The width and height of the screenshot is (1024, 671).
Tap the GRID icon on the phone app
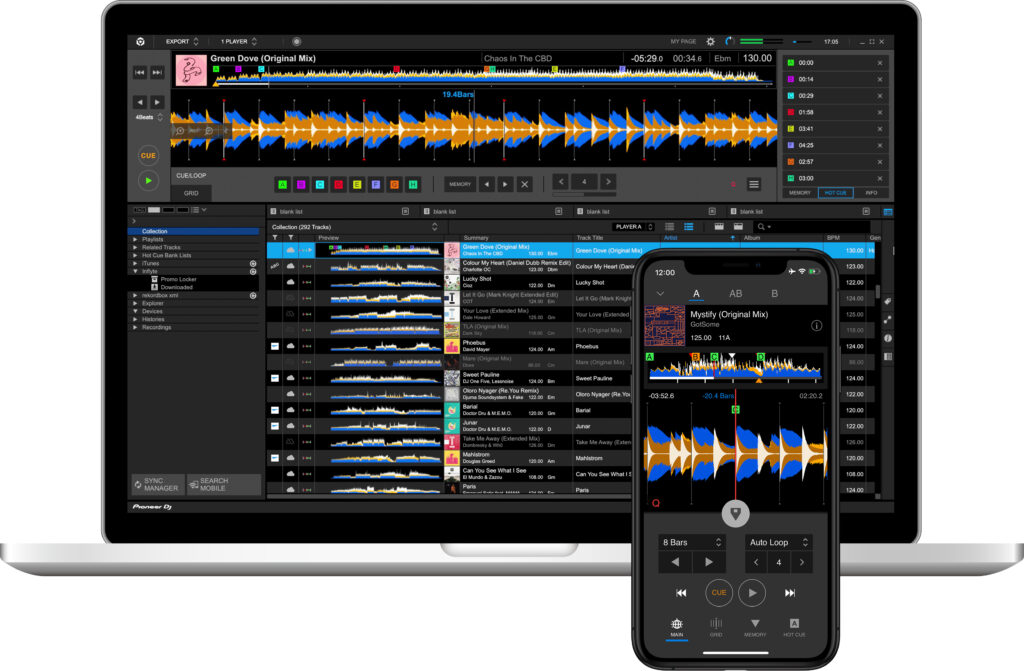[715, 626]
